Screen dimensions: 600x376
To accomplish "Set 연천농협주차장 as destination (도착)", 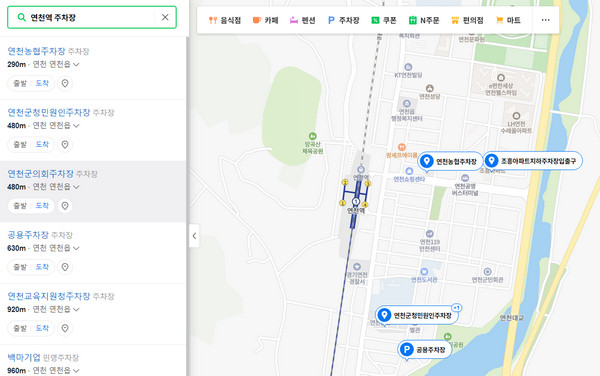I will pyautogui.click(x=42, y=83).
